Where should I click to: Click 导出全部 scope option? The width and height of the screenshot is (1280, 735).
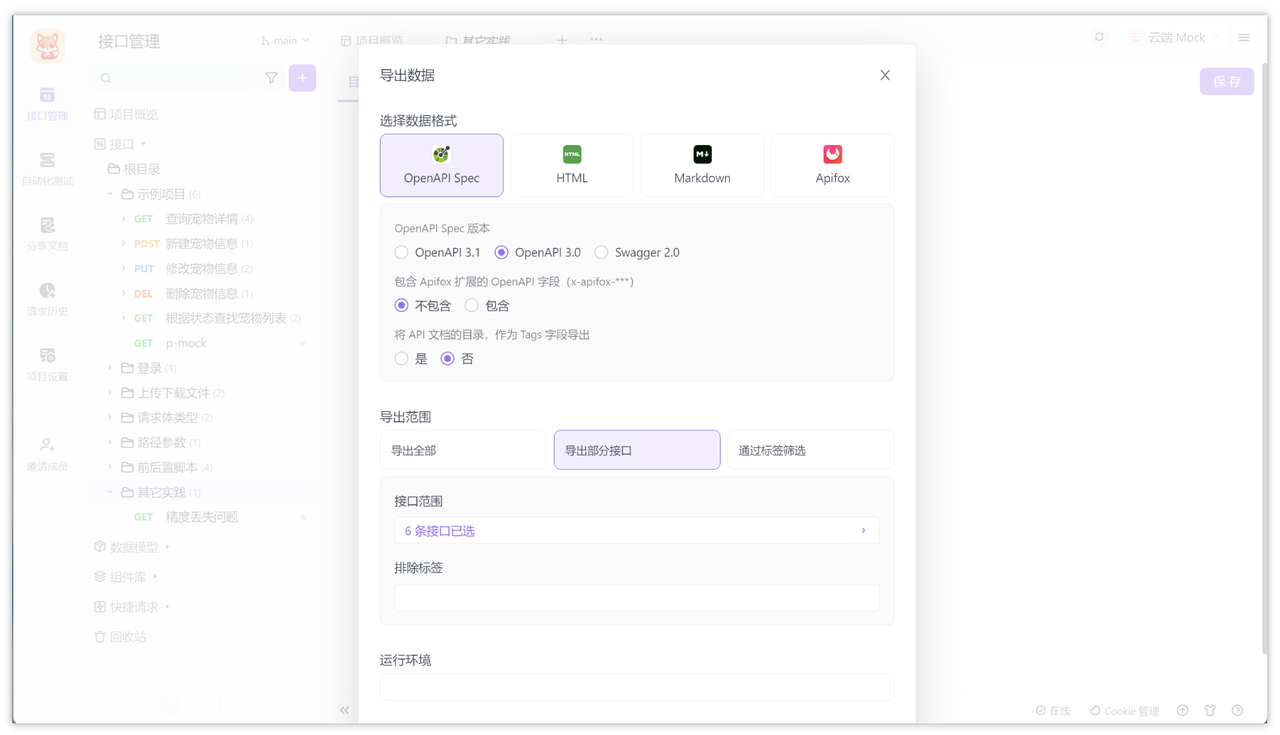463,450
